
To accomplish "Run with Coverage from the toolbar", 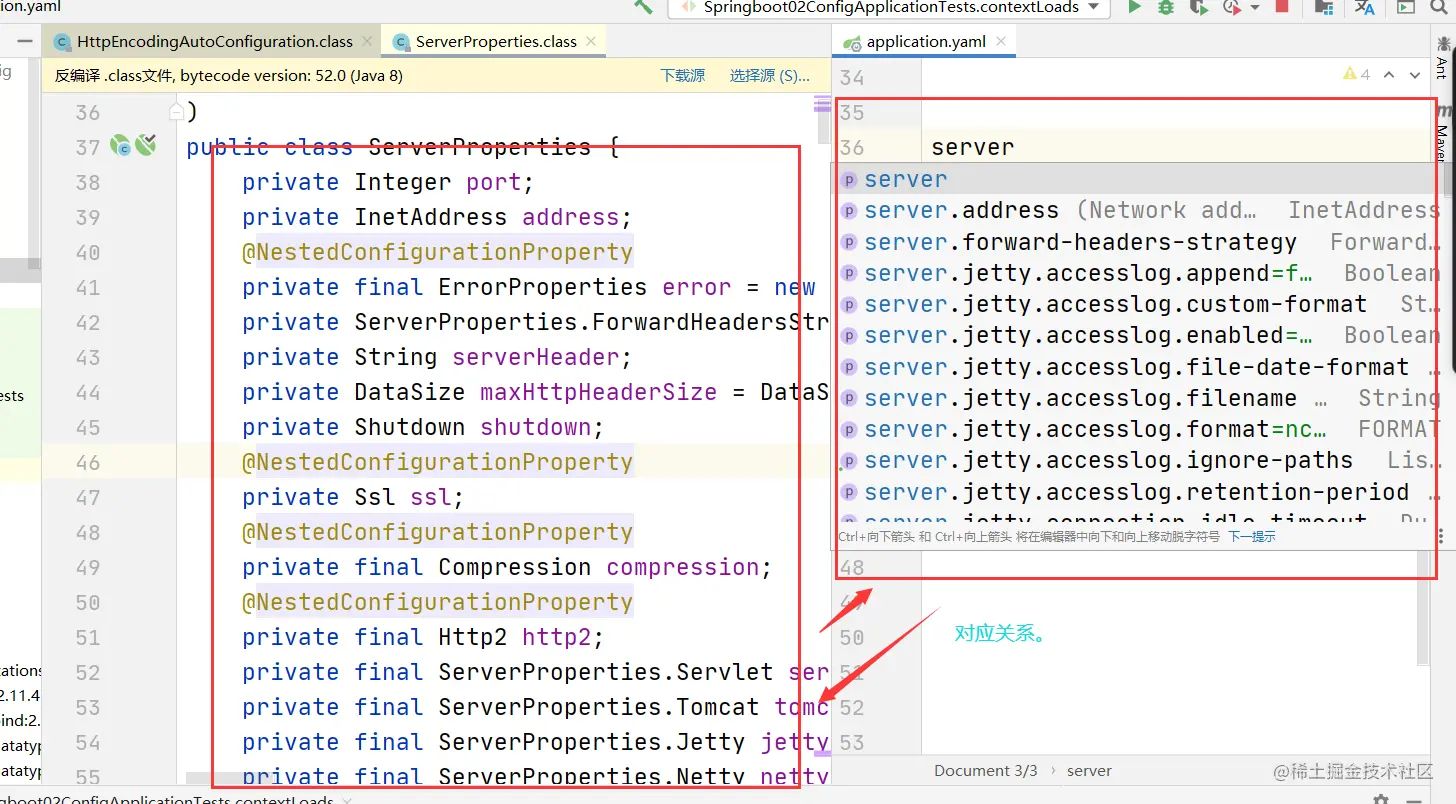I will (x=1198, y=7).
